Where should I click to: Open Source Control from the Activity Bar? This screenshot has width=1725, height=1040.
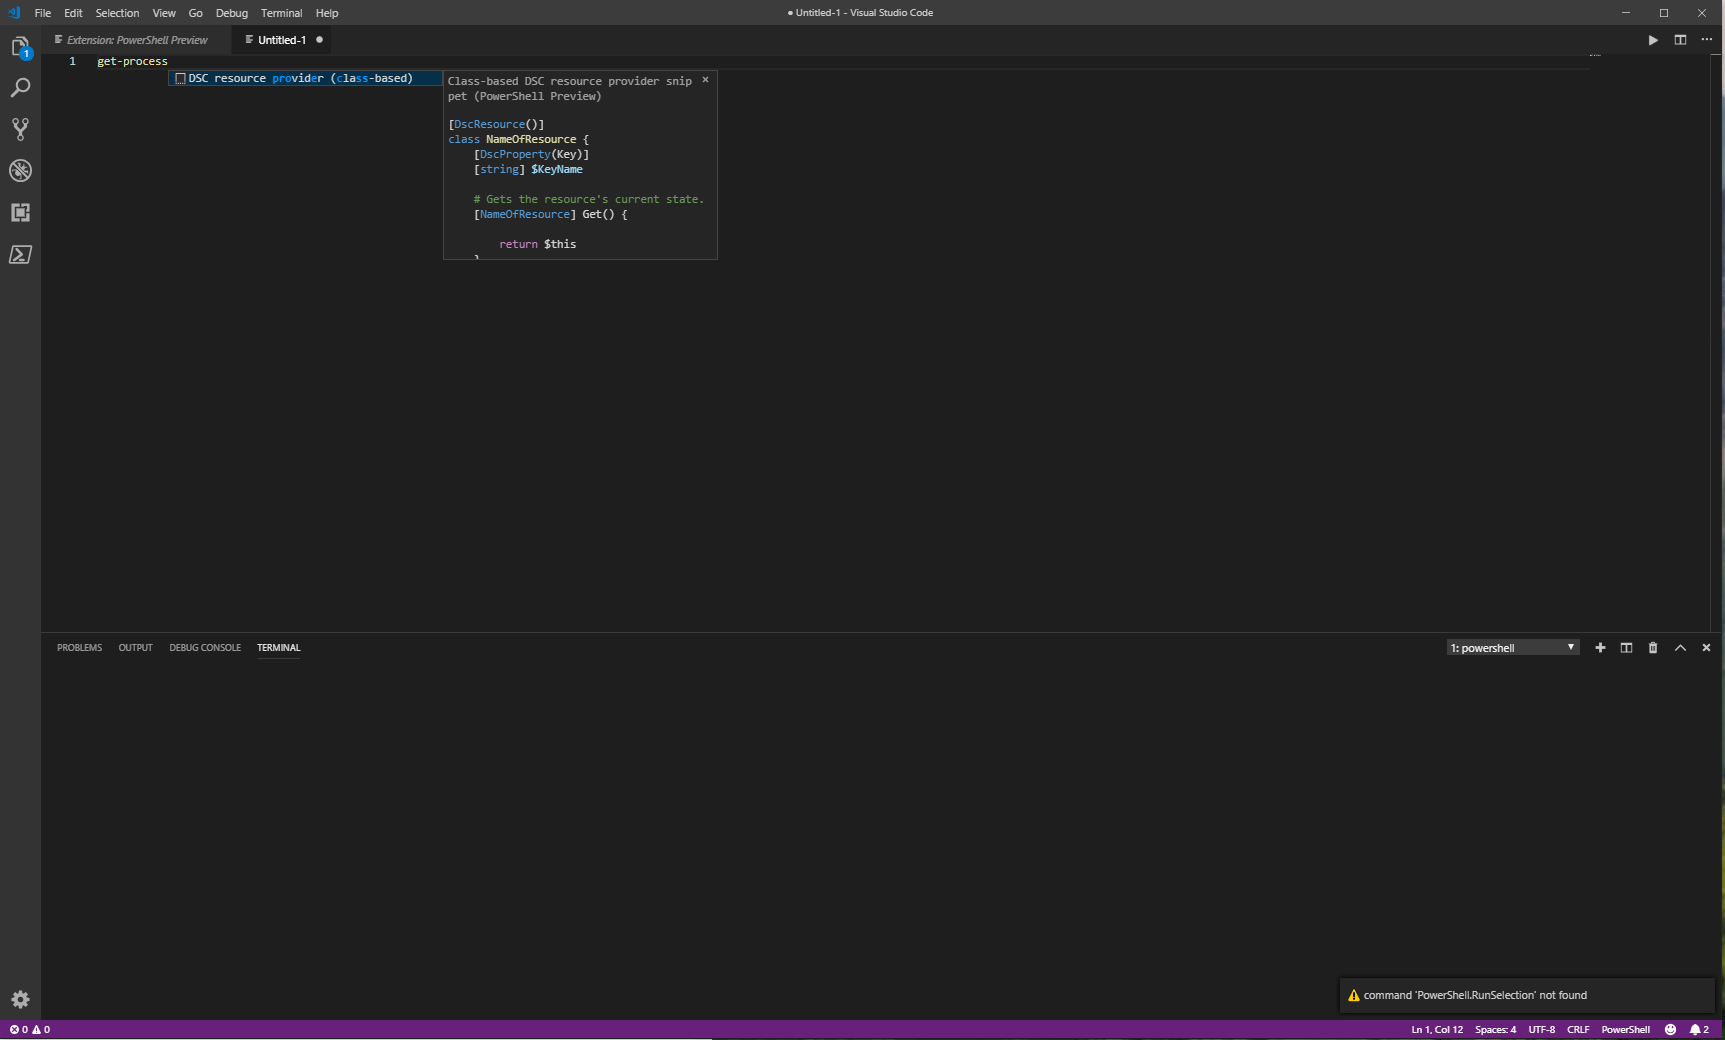(x=20, y=129)
